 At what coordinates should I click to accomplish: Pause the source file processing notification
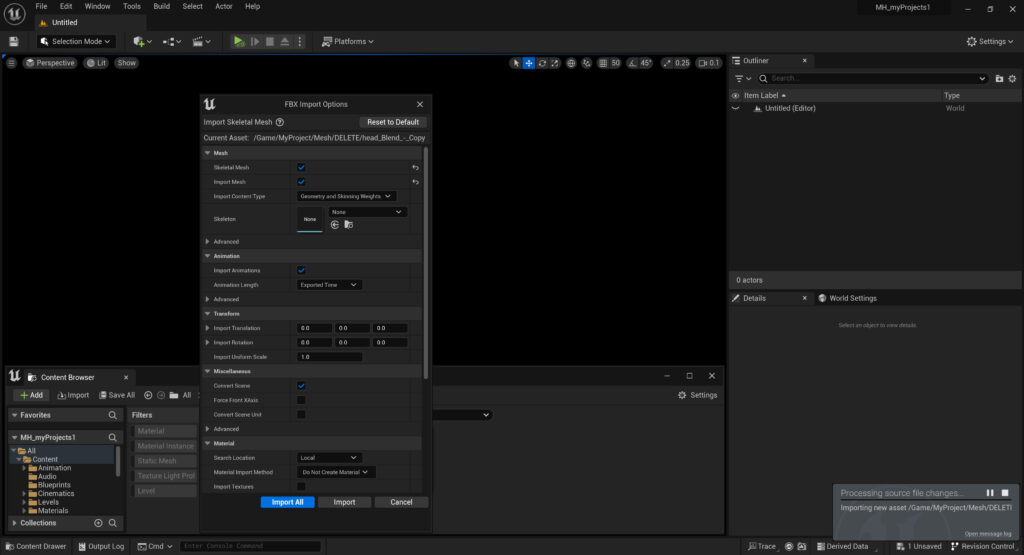pyautogui.click(x=990, y=493)
